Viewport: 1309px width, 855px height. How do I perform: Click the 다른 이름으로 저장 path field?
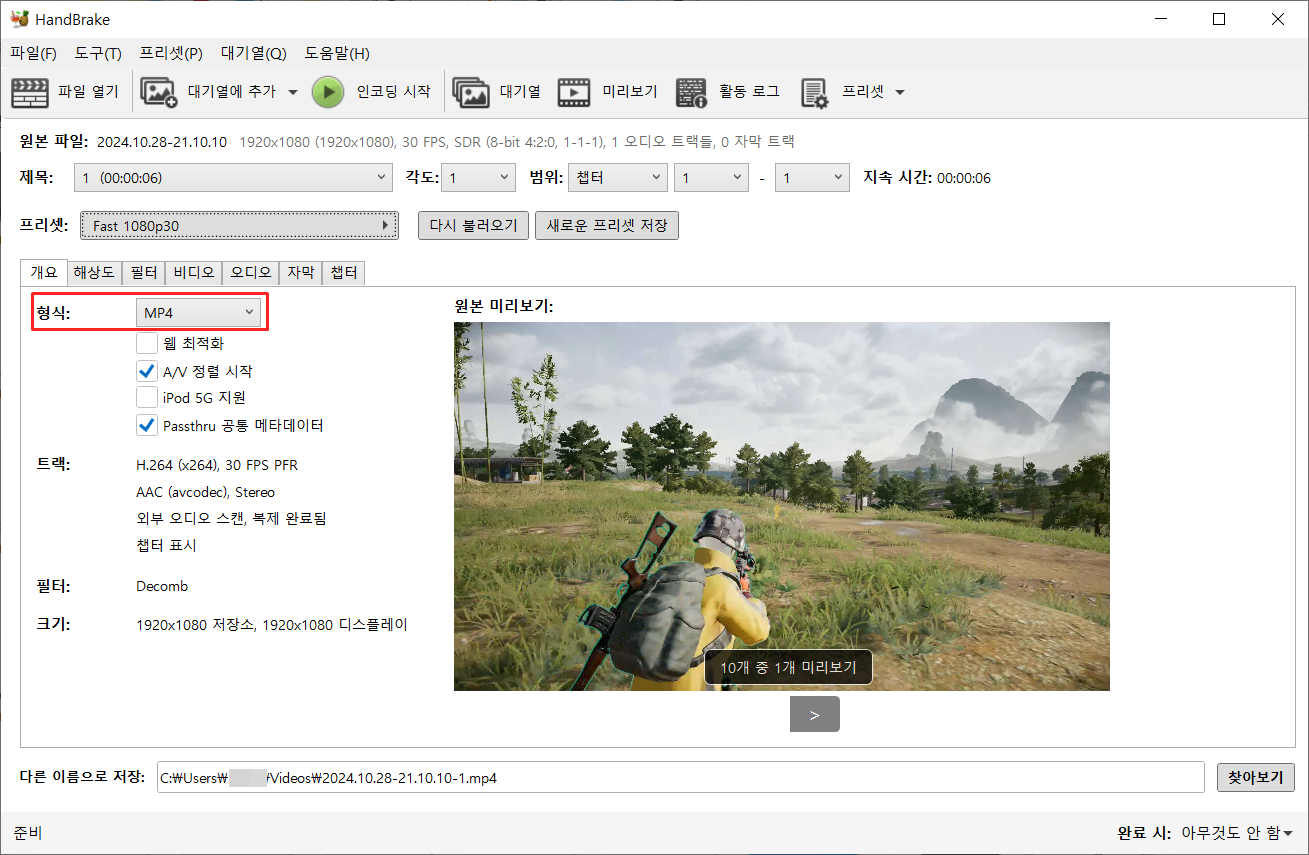[x=681, y=777]
